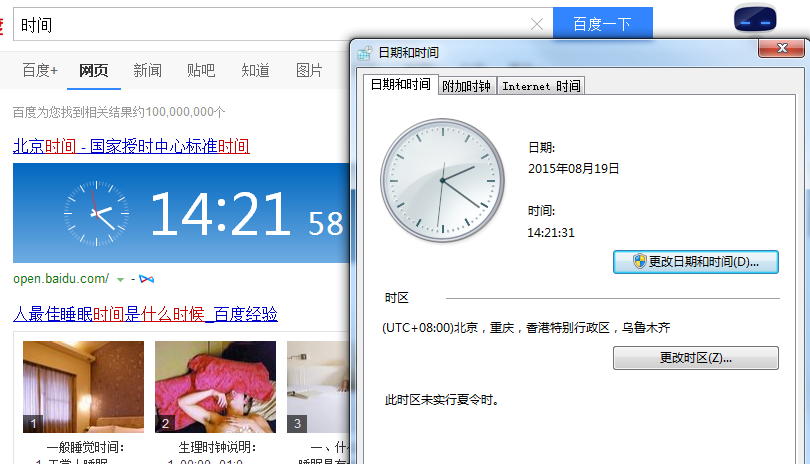Open sleep thumbnail number 3

318,386
